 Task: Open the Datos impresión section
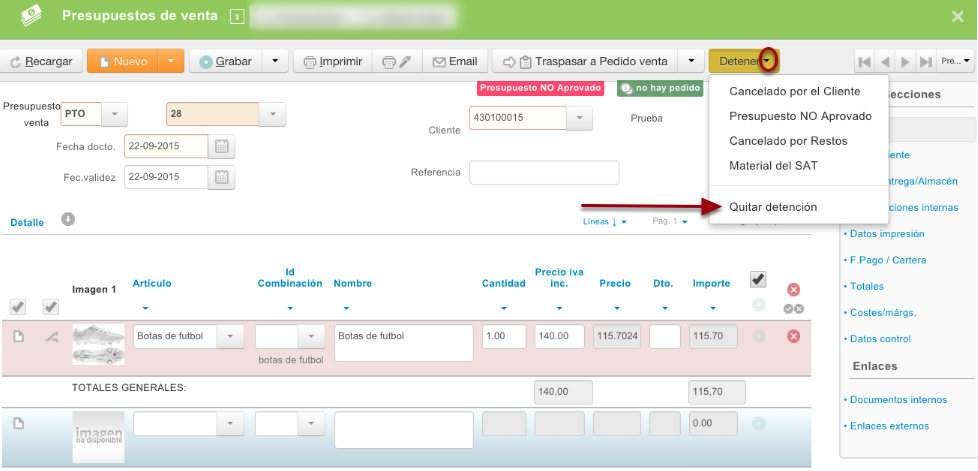887,234
